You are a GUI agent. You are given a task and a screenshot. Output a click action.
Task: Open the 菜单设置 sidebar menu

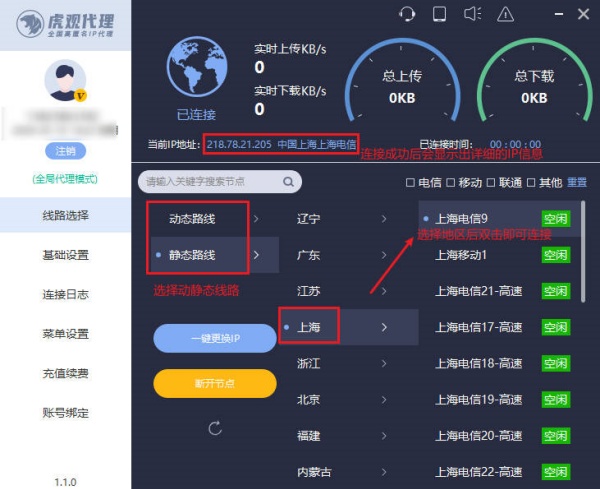click(x=65, y=334)
